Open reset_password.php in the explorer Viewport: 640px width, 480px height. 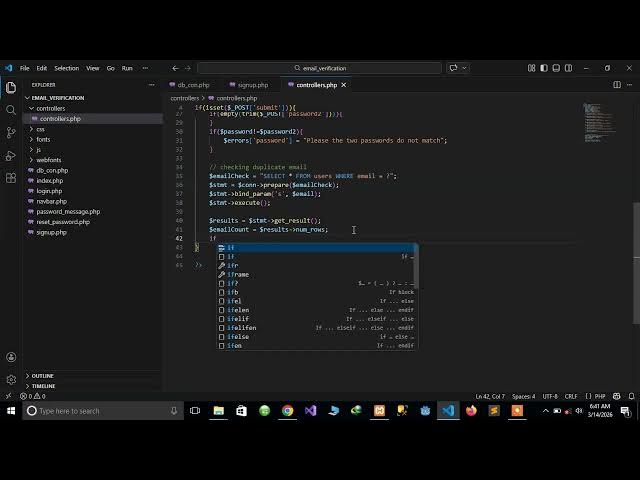[63, 222]
